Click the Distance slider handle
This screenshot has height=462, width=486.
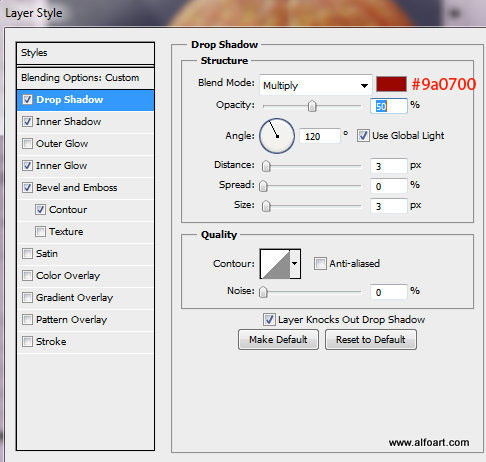coord(266,166)
